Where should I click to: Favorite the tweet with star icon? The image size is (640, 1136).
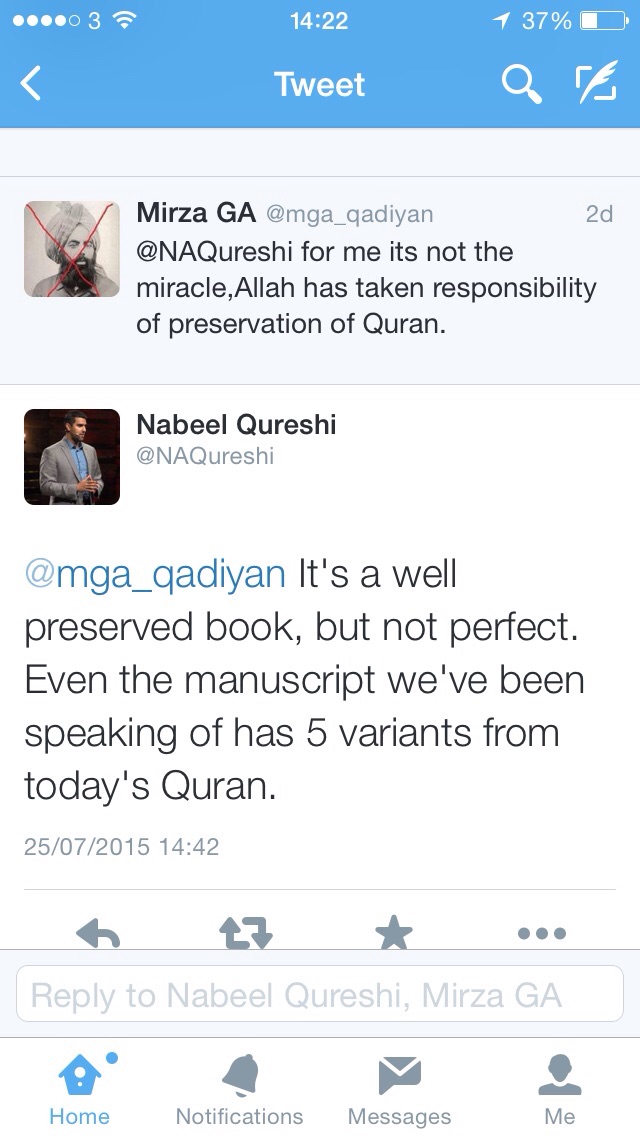[x=393, y=935]
